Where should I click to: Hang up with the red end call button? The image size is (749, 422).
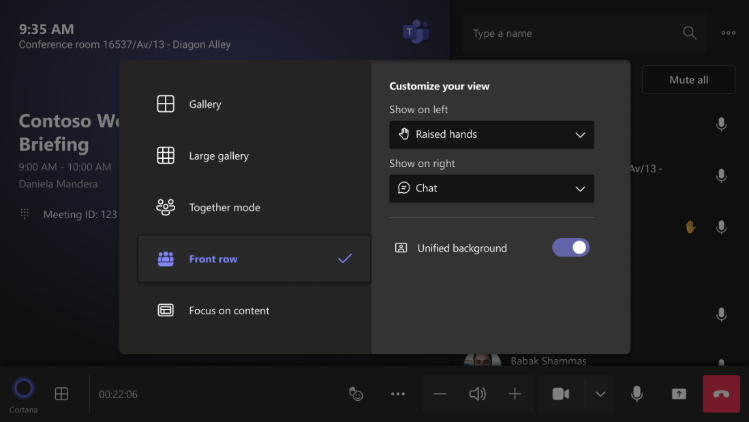(x=721, y=394)
